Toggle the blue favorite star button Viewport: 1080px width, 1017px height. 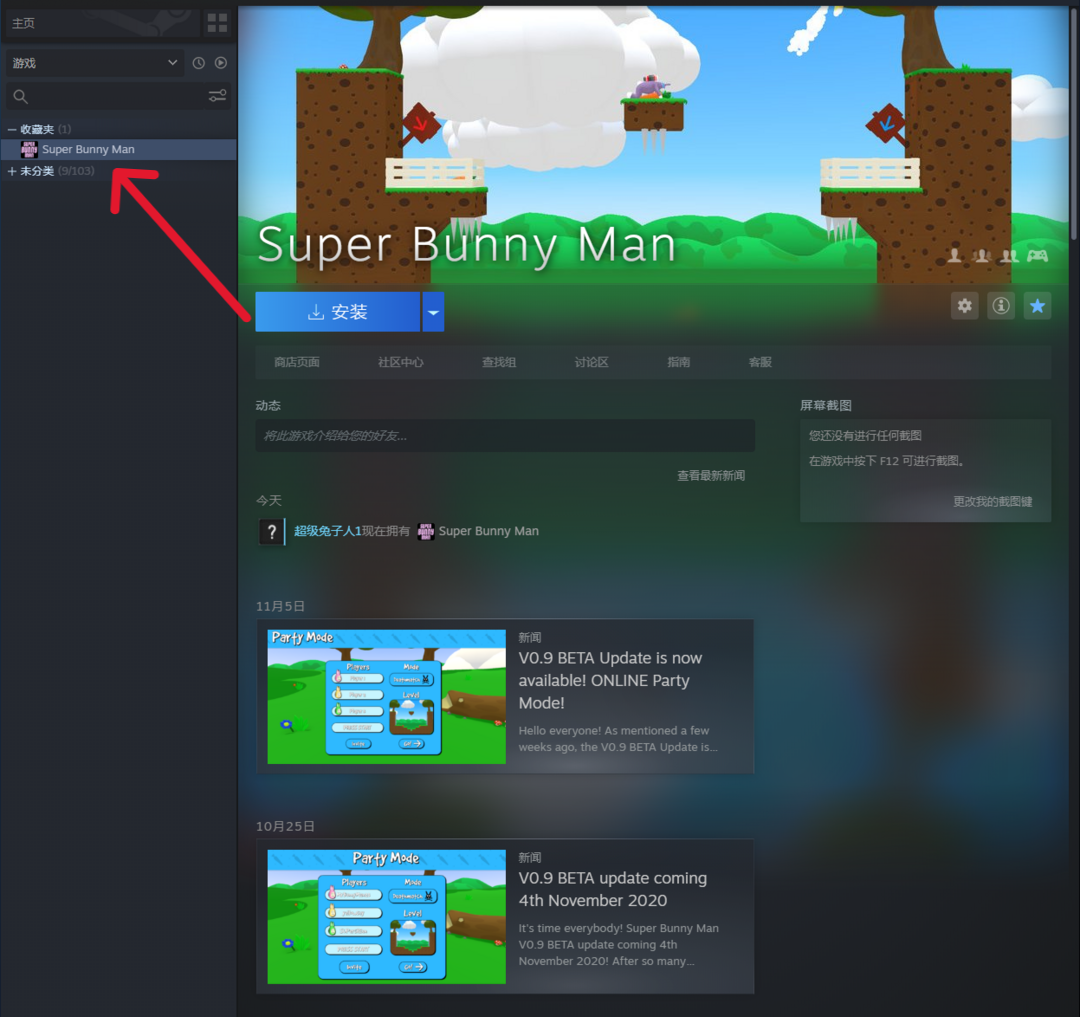[1037, 306]
